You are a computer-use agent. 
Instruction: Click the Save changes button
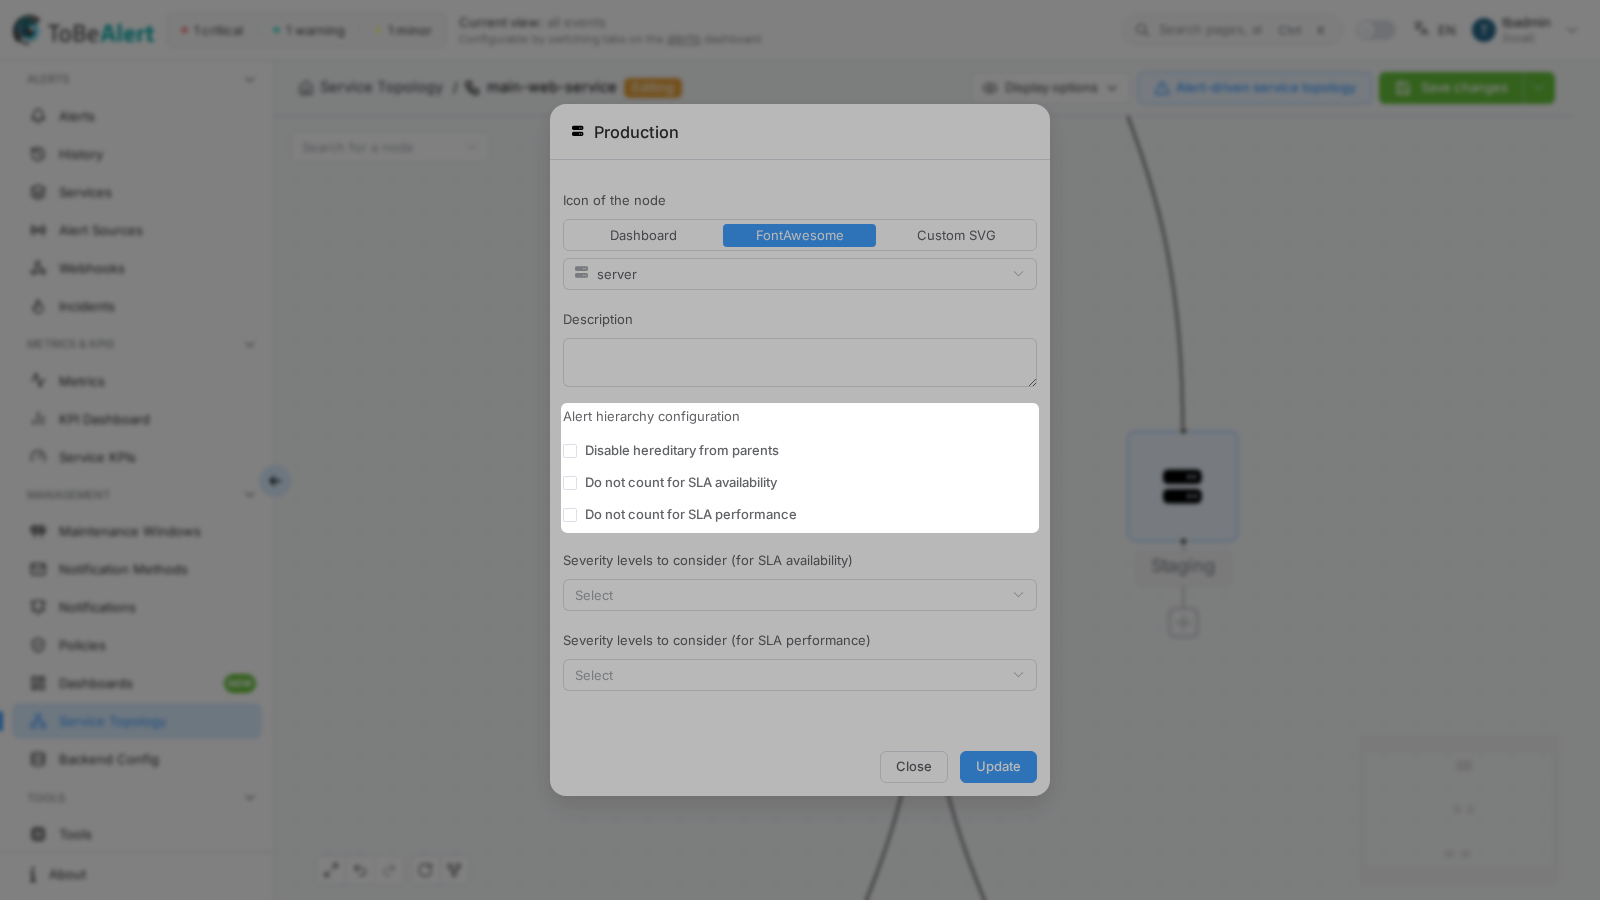point(1452,88)
